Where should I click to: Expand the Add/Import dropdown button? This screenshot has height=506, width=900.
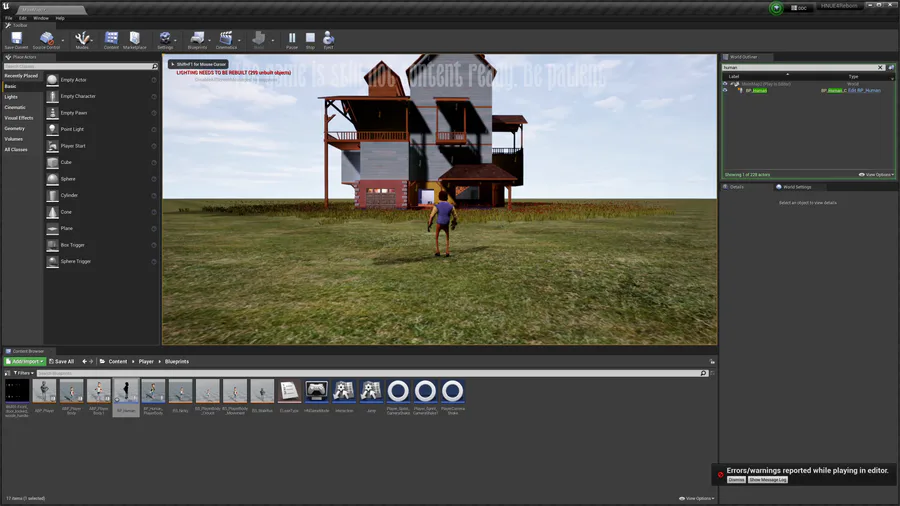pos(25,361)
